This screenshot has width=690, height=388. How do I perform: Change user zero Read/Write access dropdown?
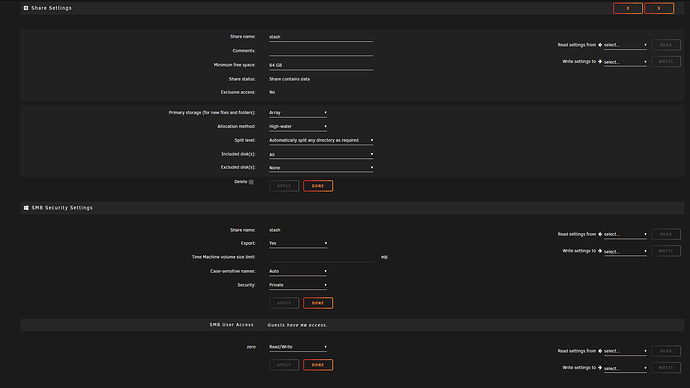click(x=298, y=347)
